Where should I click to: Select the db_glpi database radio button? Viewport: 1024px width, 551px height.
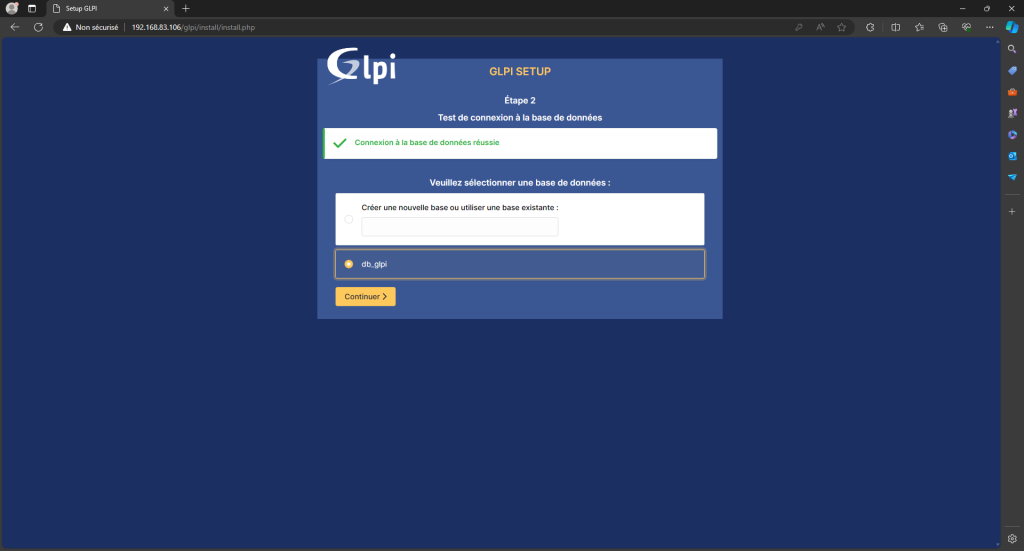[349, 264]
